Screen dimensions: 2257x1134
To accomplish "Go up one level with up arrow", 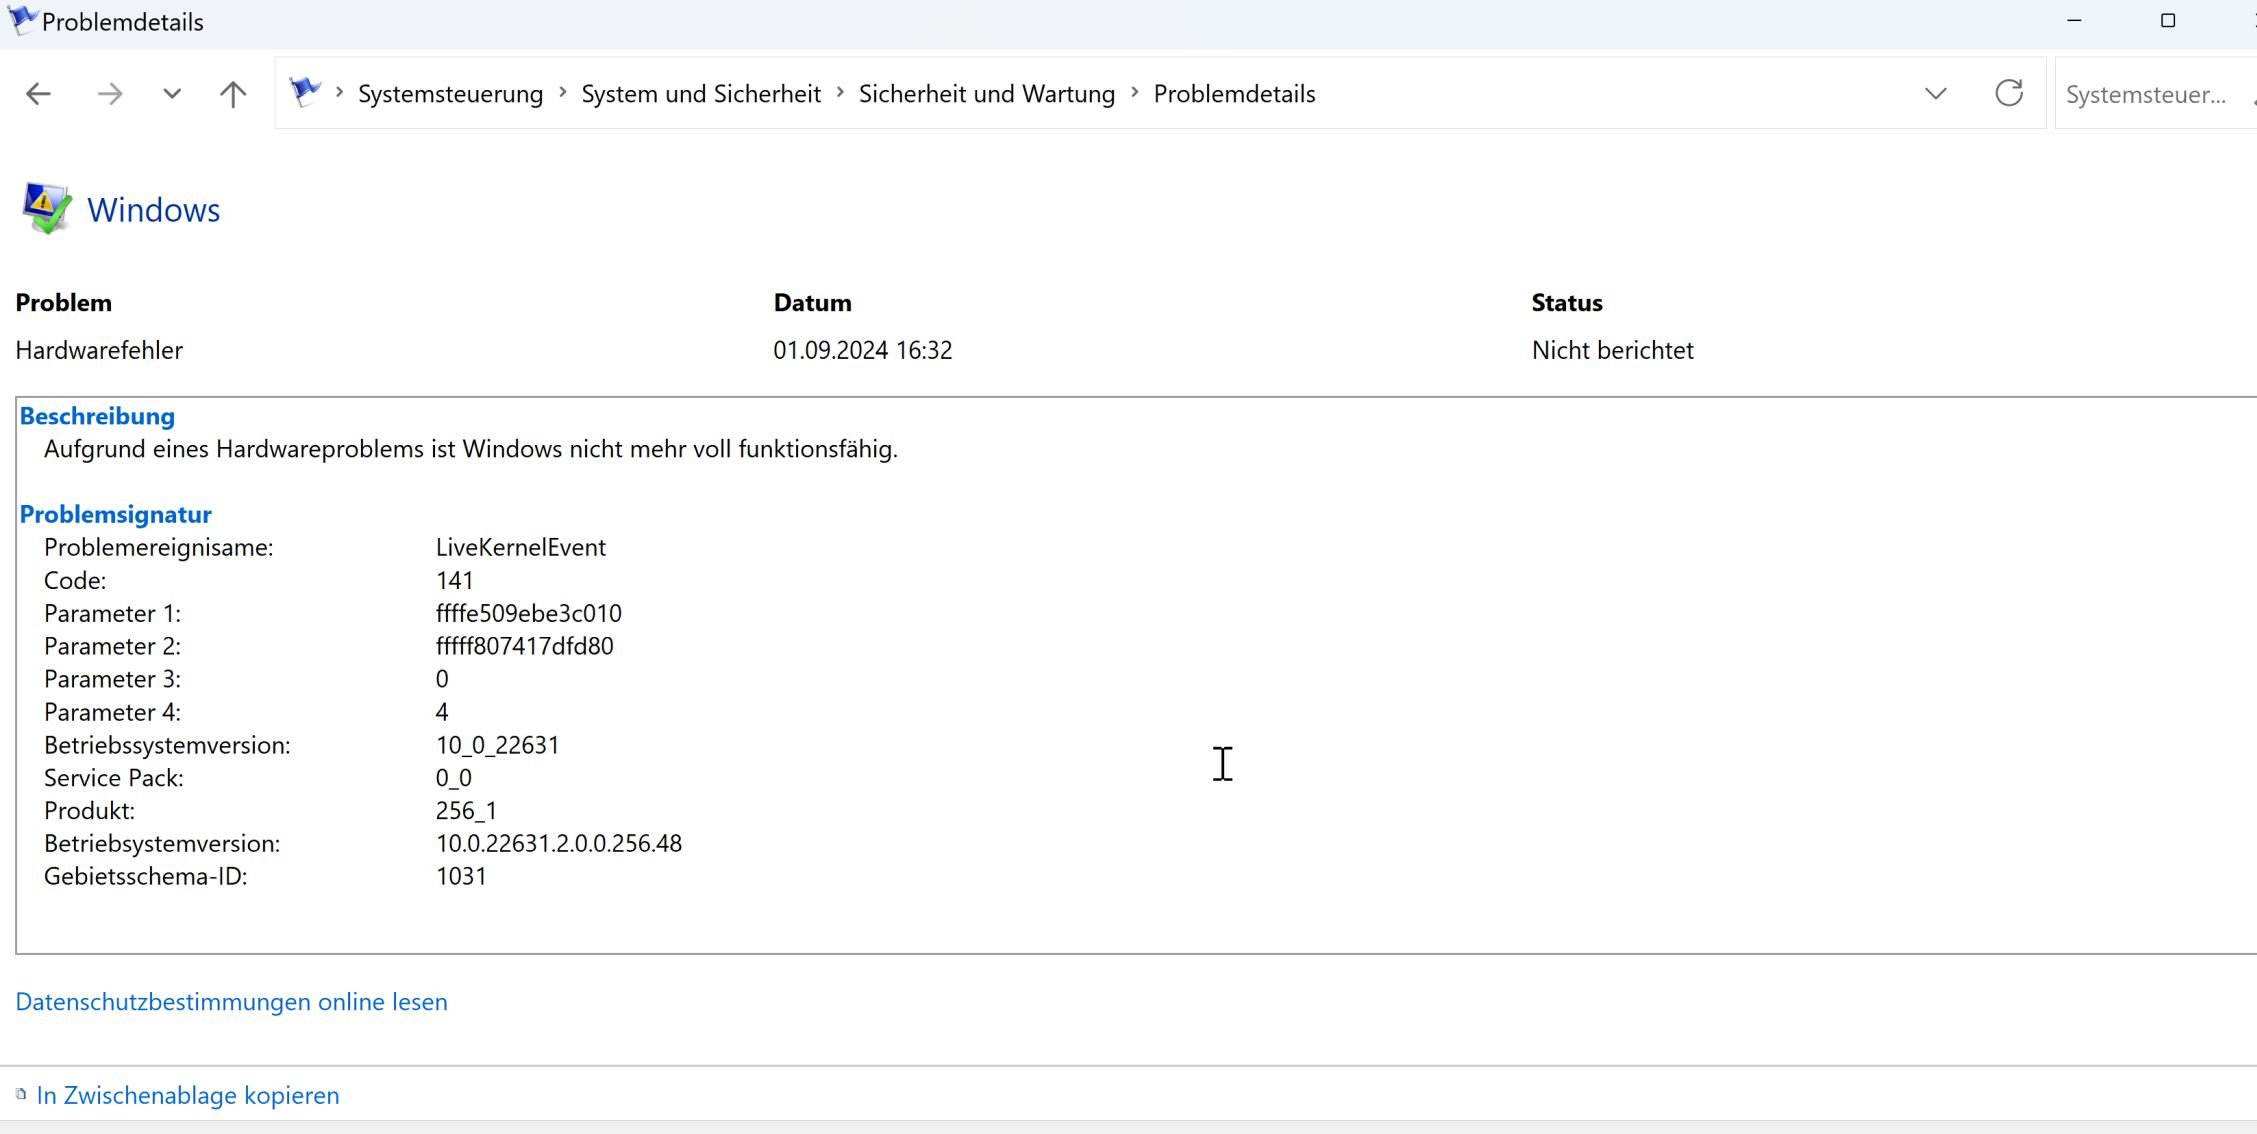I will 233,94.
